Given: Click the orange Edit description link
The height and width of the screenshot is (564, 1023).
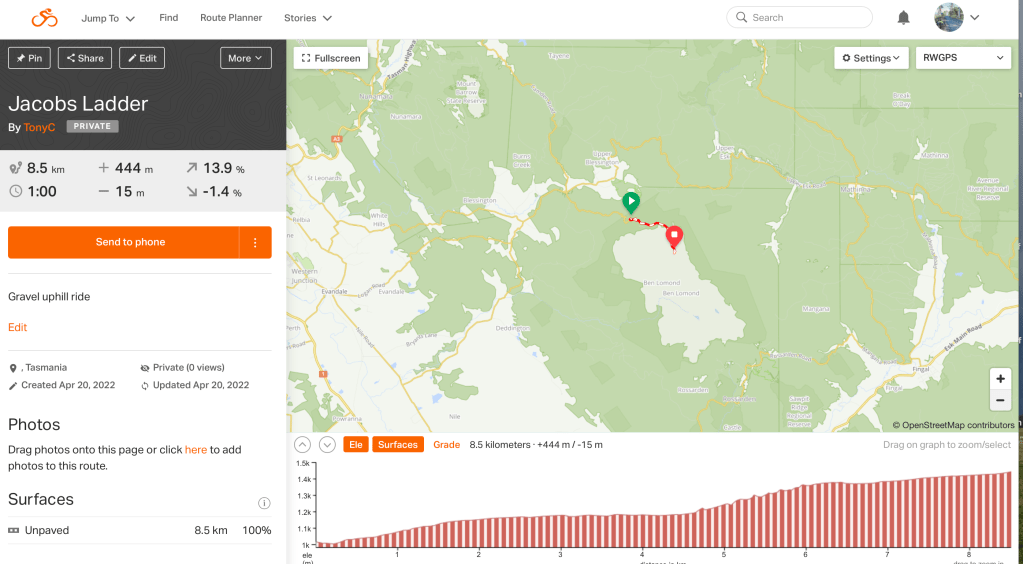Looking at the screenshot, I should pyautogui.click(x=18, y=328).
